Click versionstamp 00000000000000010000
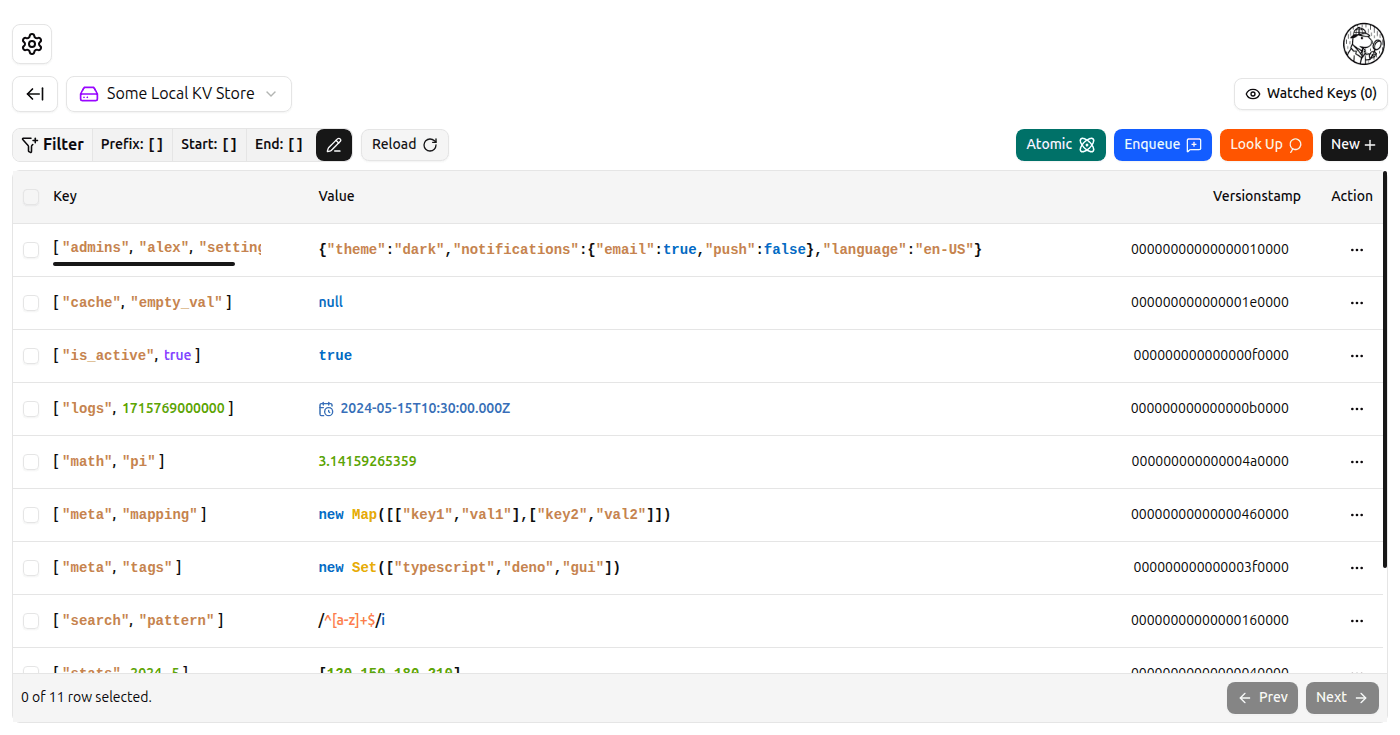 (x=1210, y=250)
